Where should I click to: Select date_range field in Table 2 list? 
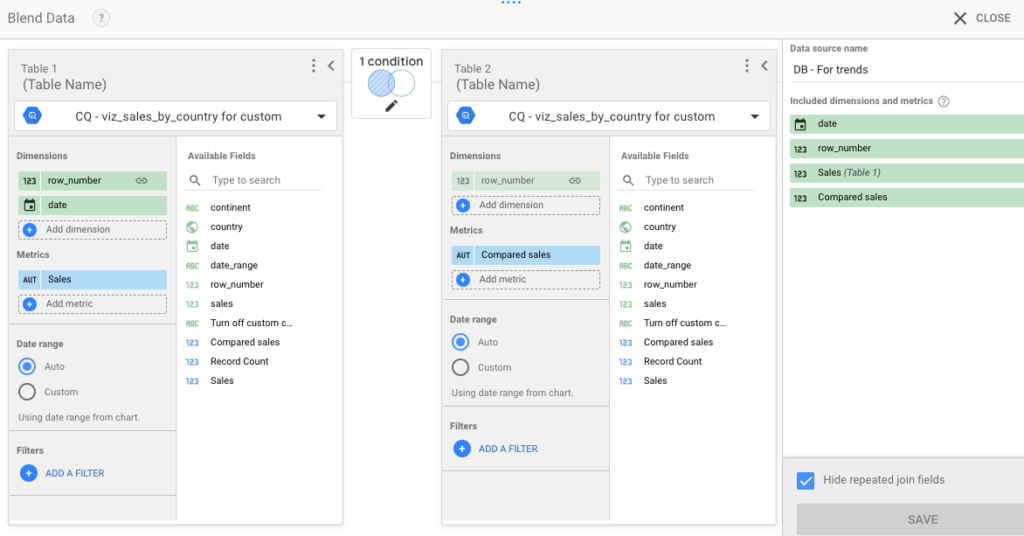point(667,265)
